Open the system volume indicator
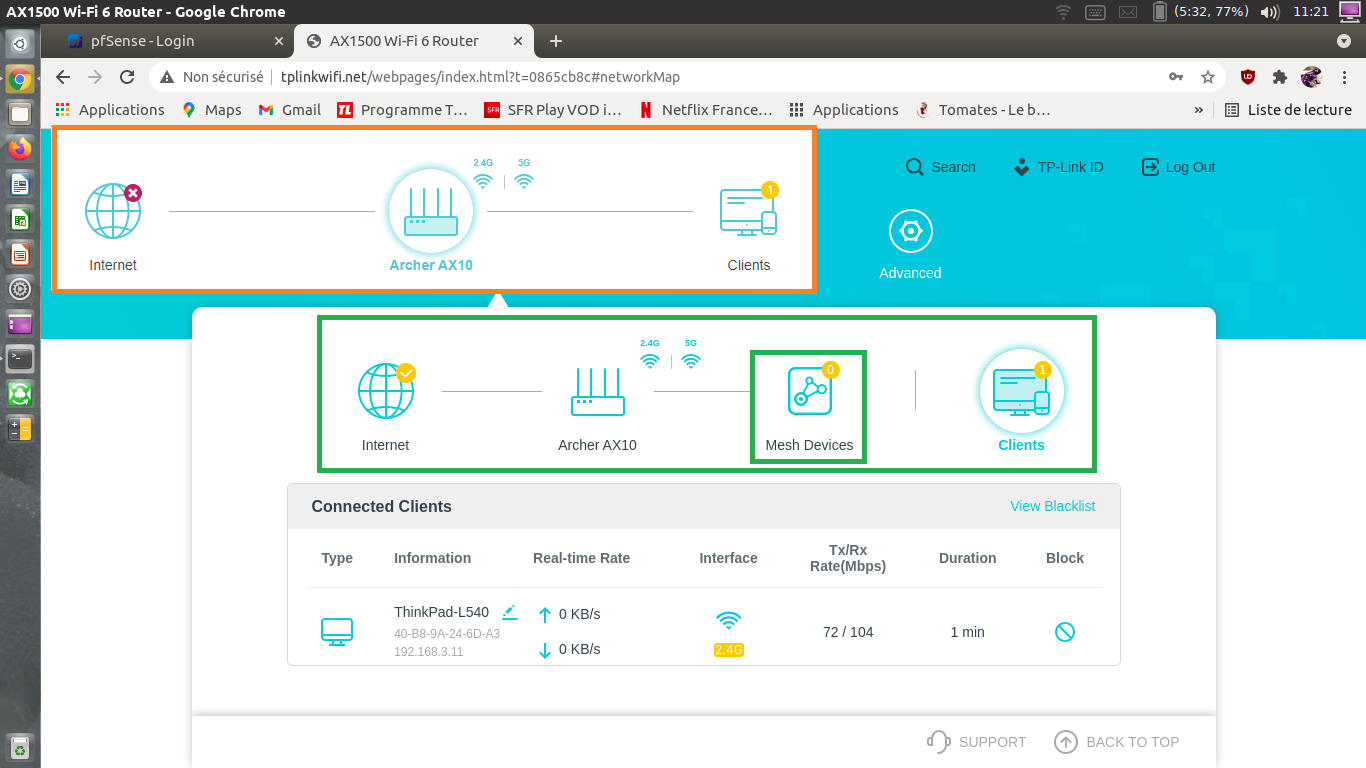Viewport: 1366px width, 768px height. tap(1270, 12)
